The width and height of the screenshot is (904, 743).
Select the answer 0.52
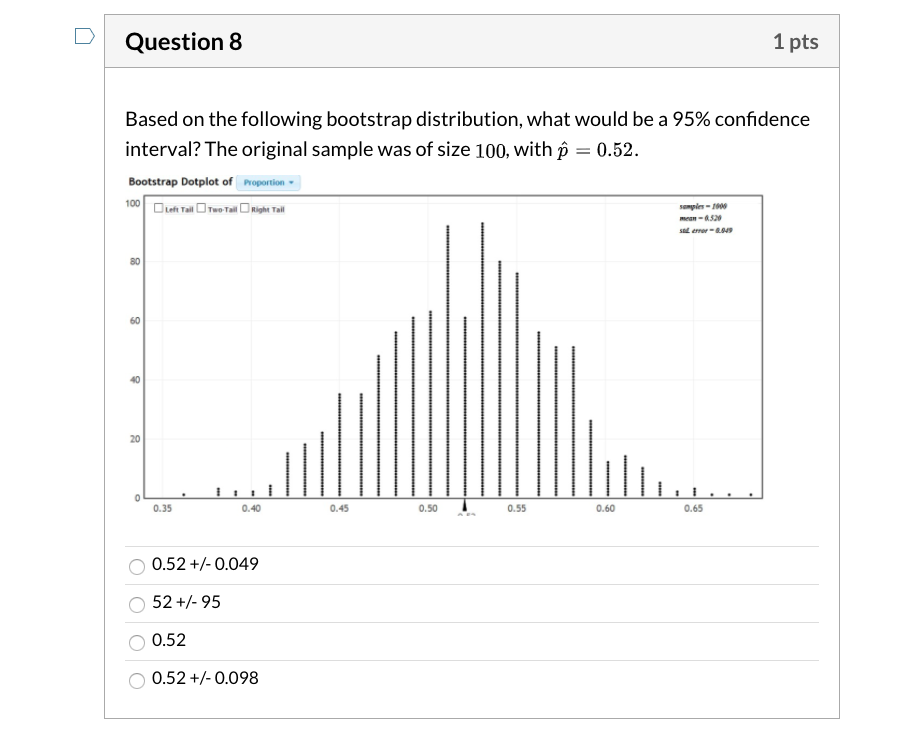click(137, 641)
